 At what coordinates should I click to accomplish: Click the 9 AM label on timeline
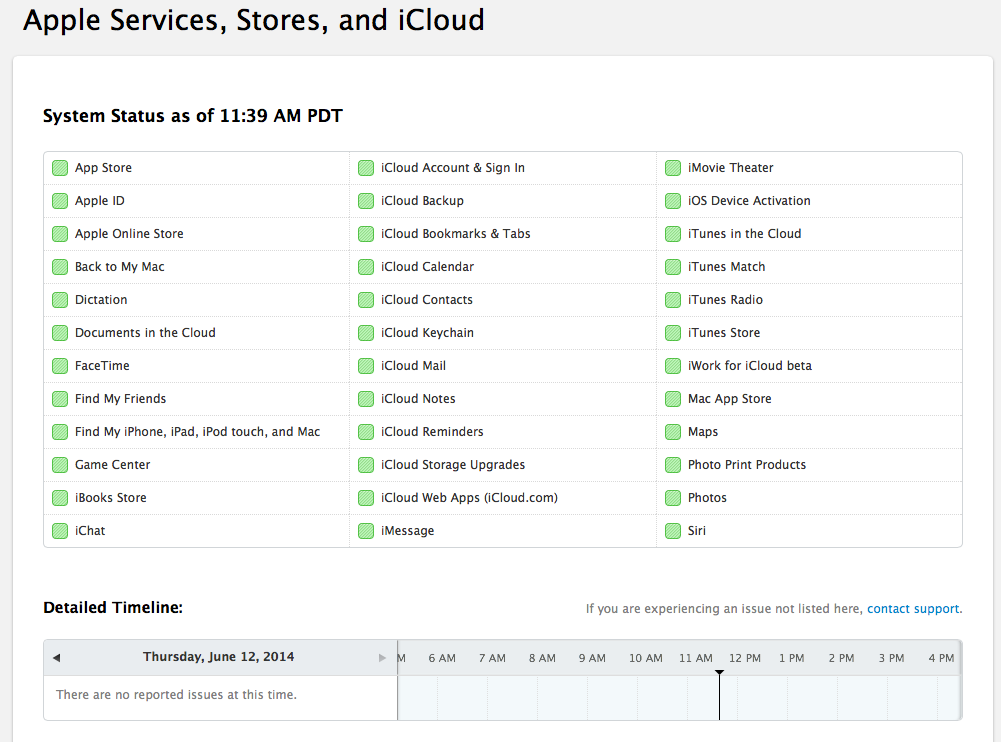[592, 658]
